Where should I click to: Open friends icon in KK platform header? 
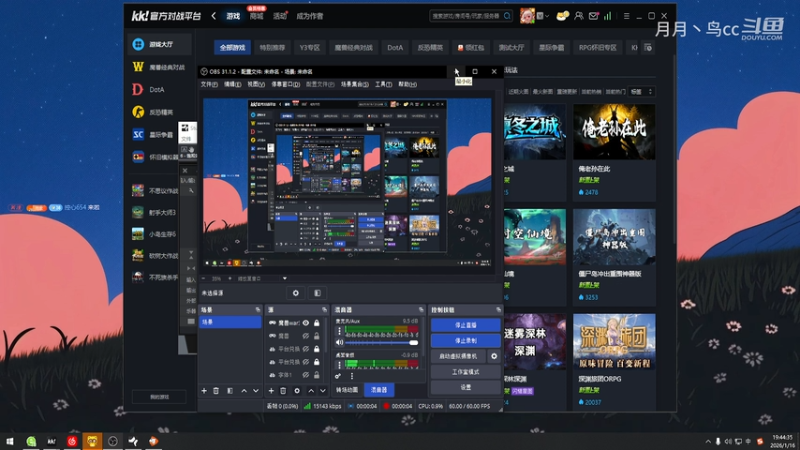[579, 16]
